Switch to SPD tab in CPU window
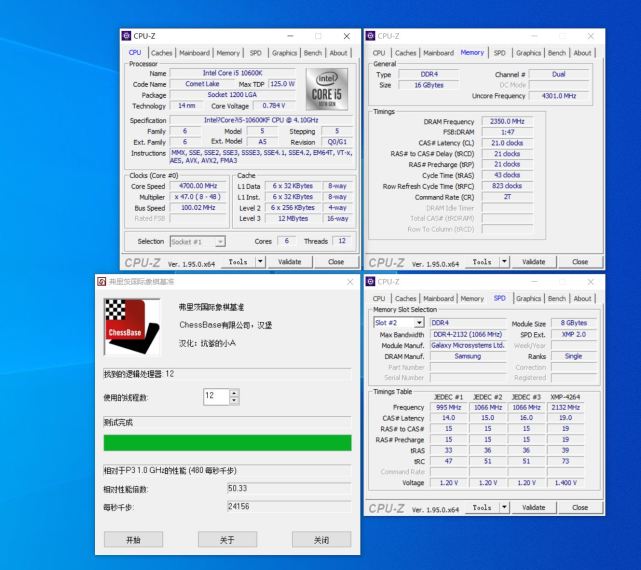Image resolution: width=641 pixels, height=570 pixels. pyautogui.click(x=256, y=53)
